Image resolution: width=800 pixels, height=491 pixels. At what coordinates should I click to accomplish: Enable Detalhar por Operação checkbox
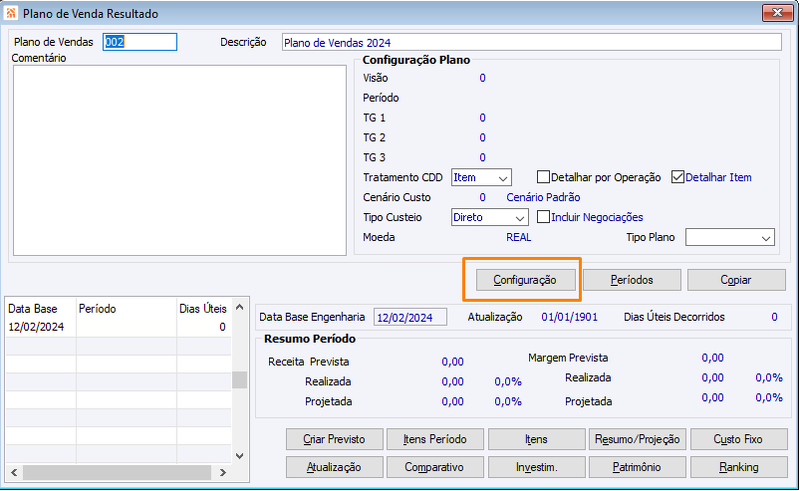point(543,177)
